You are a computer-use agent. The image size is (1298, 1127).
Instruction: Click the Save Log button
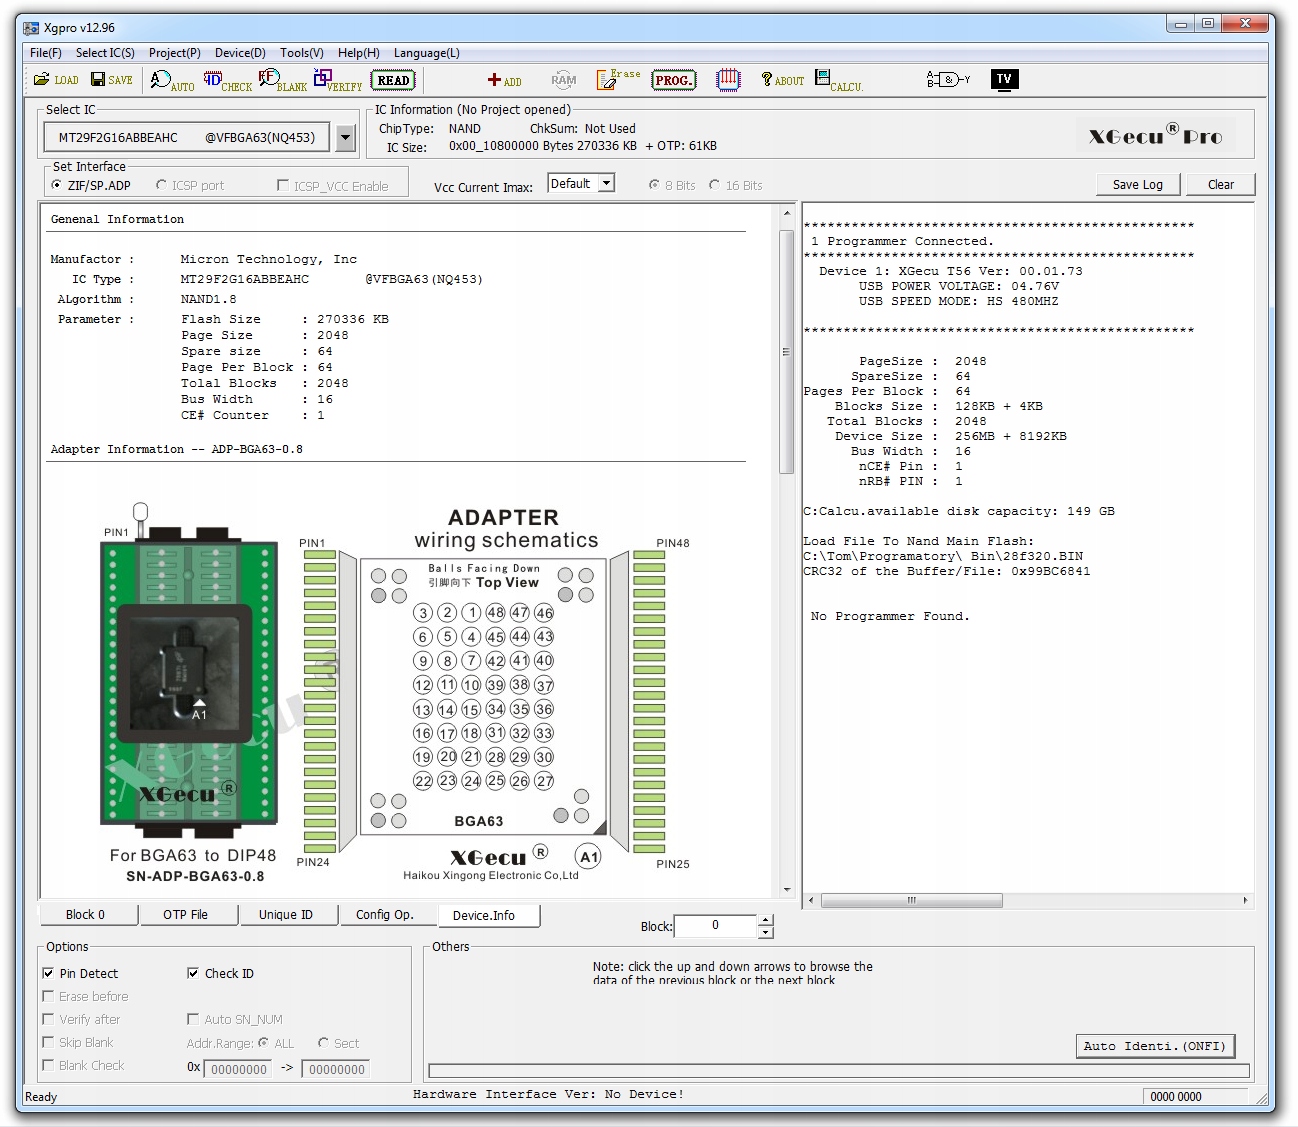[1137, 185]
